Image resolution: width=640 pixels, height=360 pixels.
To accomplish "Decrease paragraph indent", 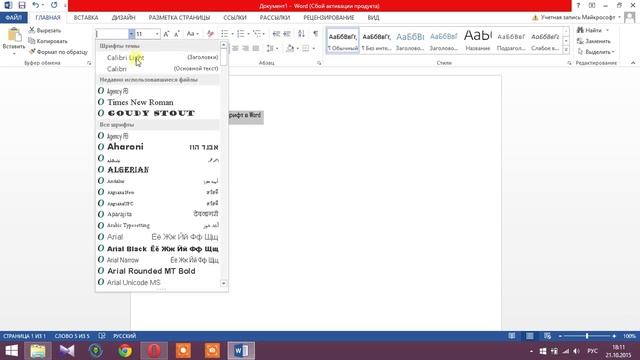I will 276,34.
